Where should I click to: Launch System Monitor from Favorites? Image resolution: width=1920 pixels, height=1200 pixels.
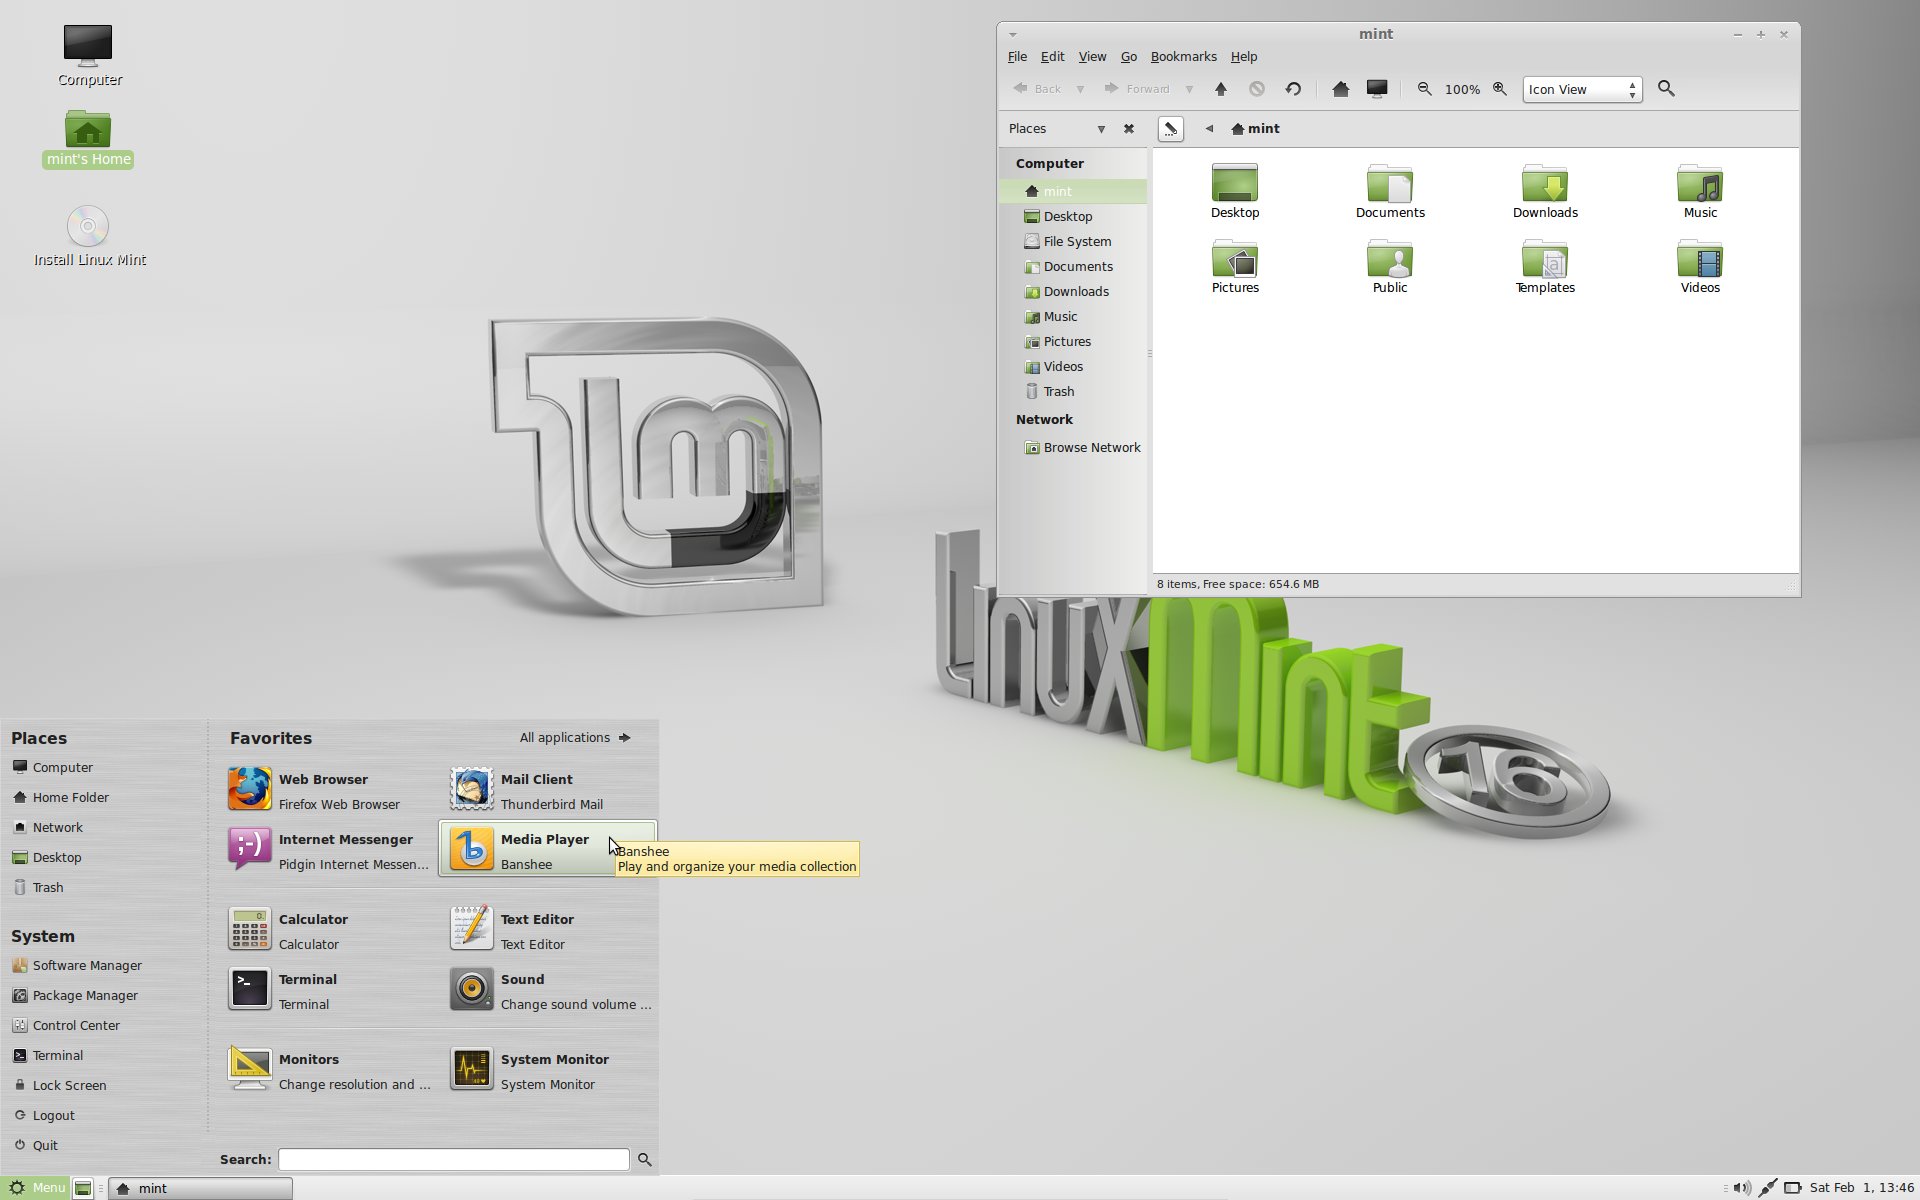coord(547,1070)
